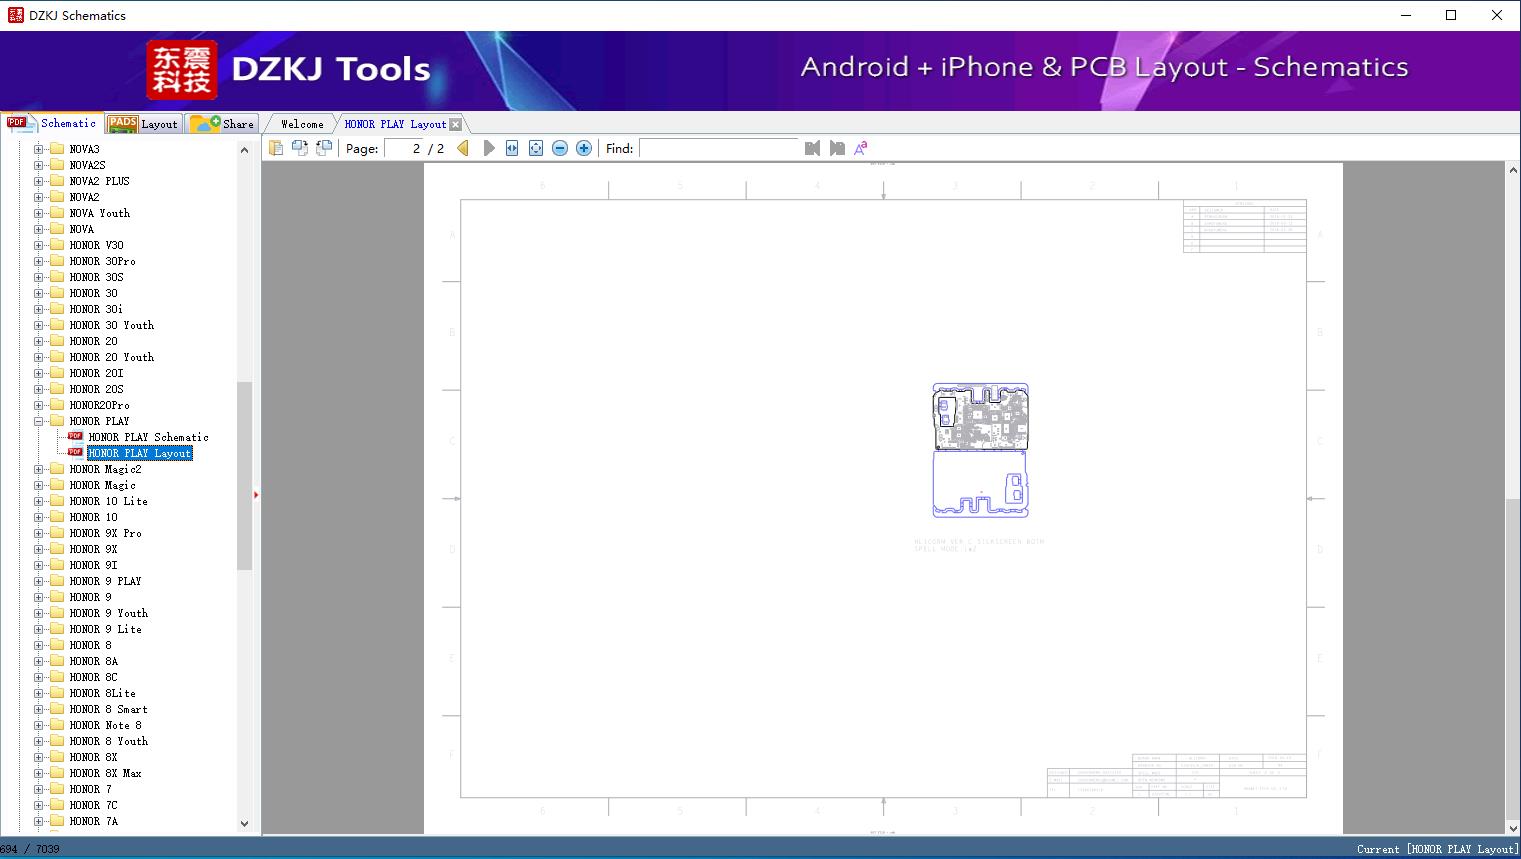1521x859 pixels.
Task: Collapse side panel with red splitter arrow
Action: [256, 495]
